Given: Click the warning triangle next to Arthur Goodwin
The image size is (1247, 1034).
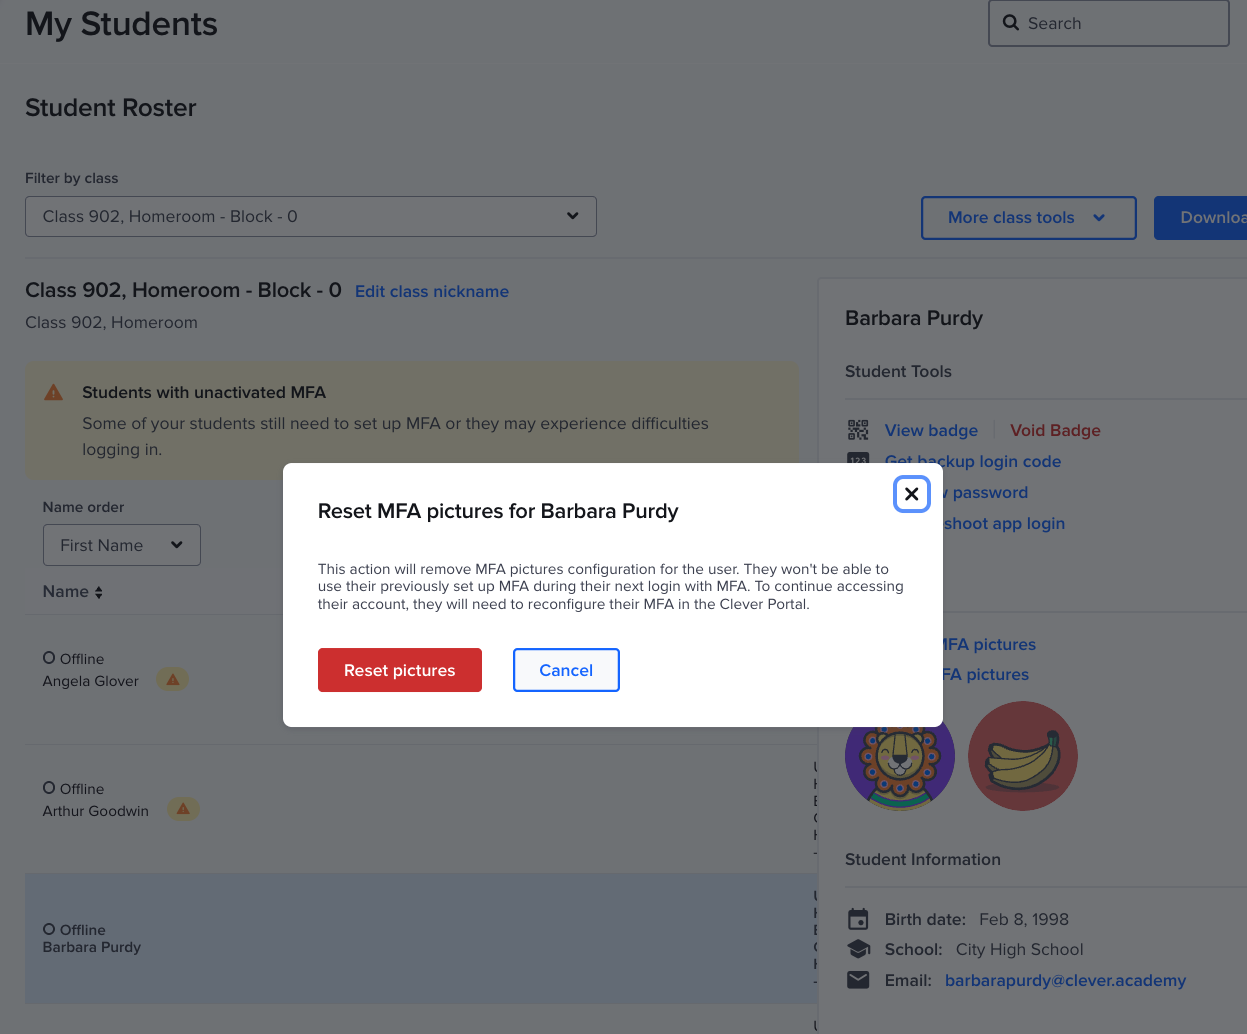Looking at the screenshot, I should coord(183,809).
